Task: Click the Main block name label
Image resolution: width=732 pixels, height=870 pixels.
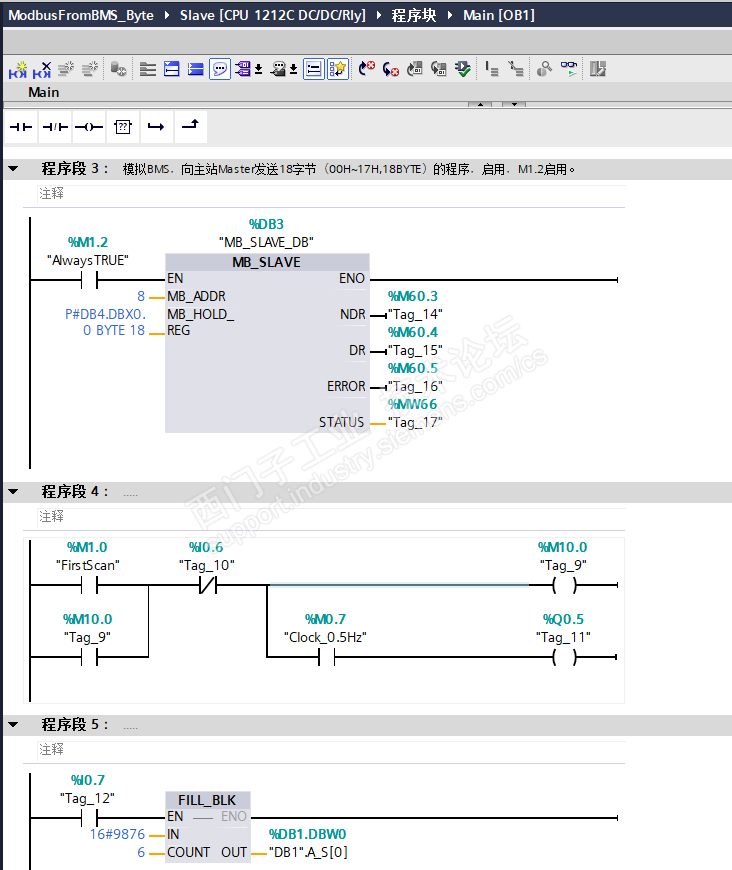Action: pos(44,92)
